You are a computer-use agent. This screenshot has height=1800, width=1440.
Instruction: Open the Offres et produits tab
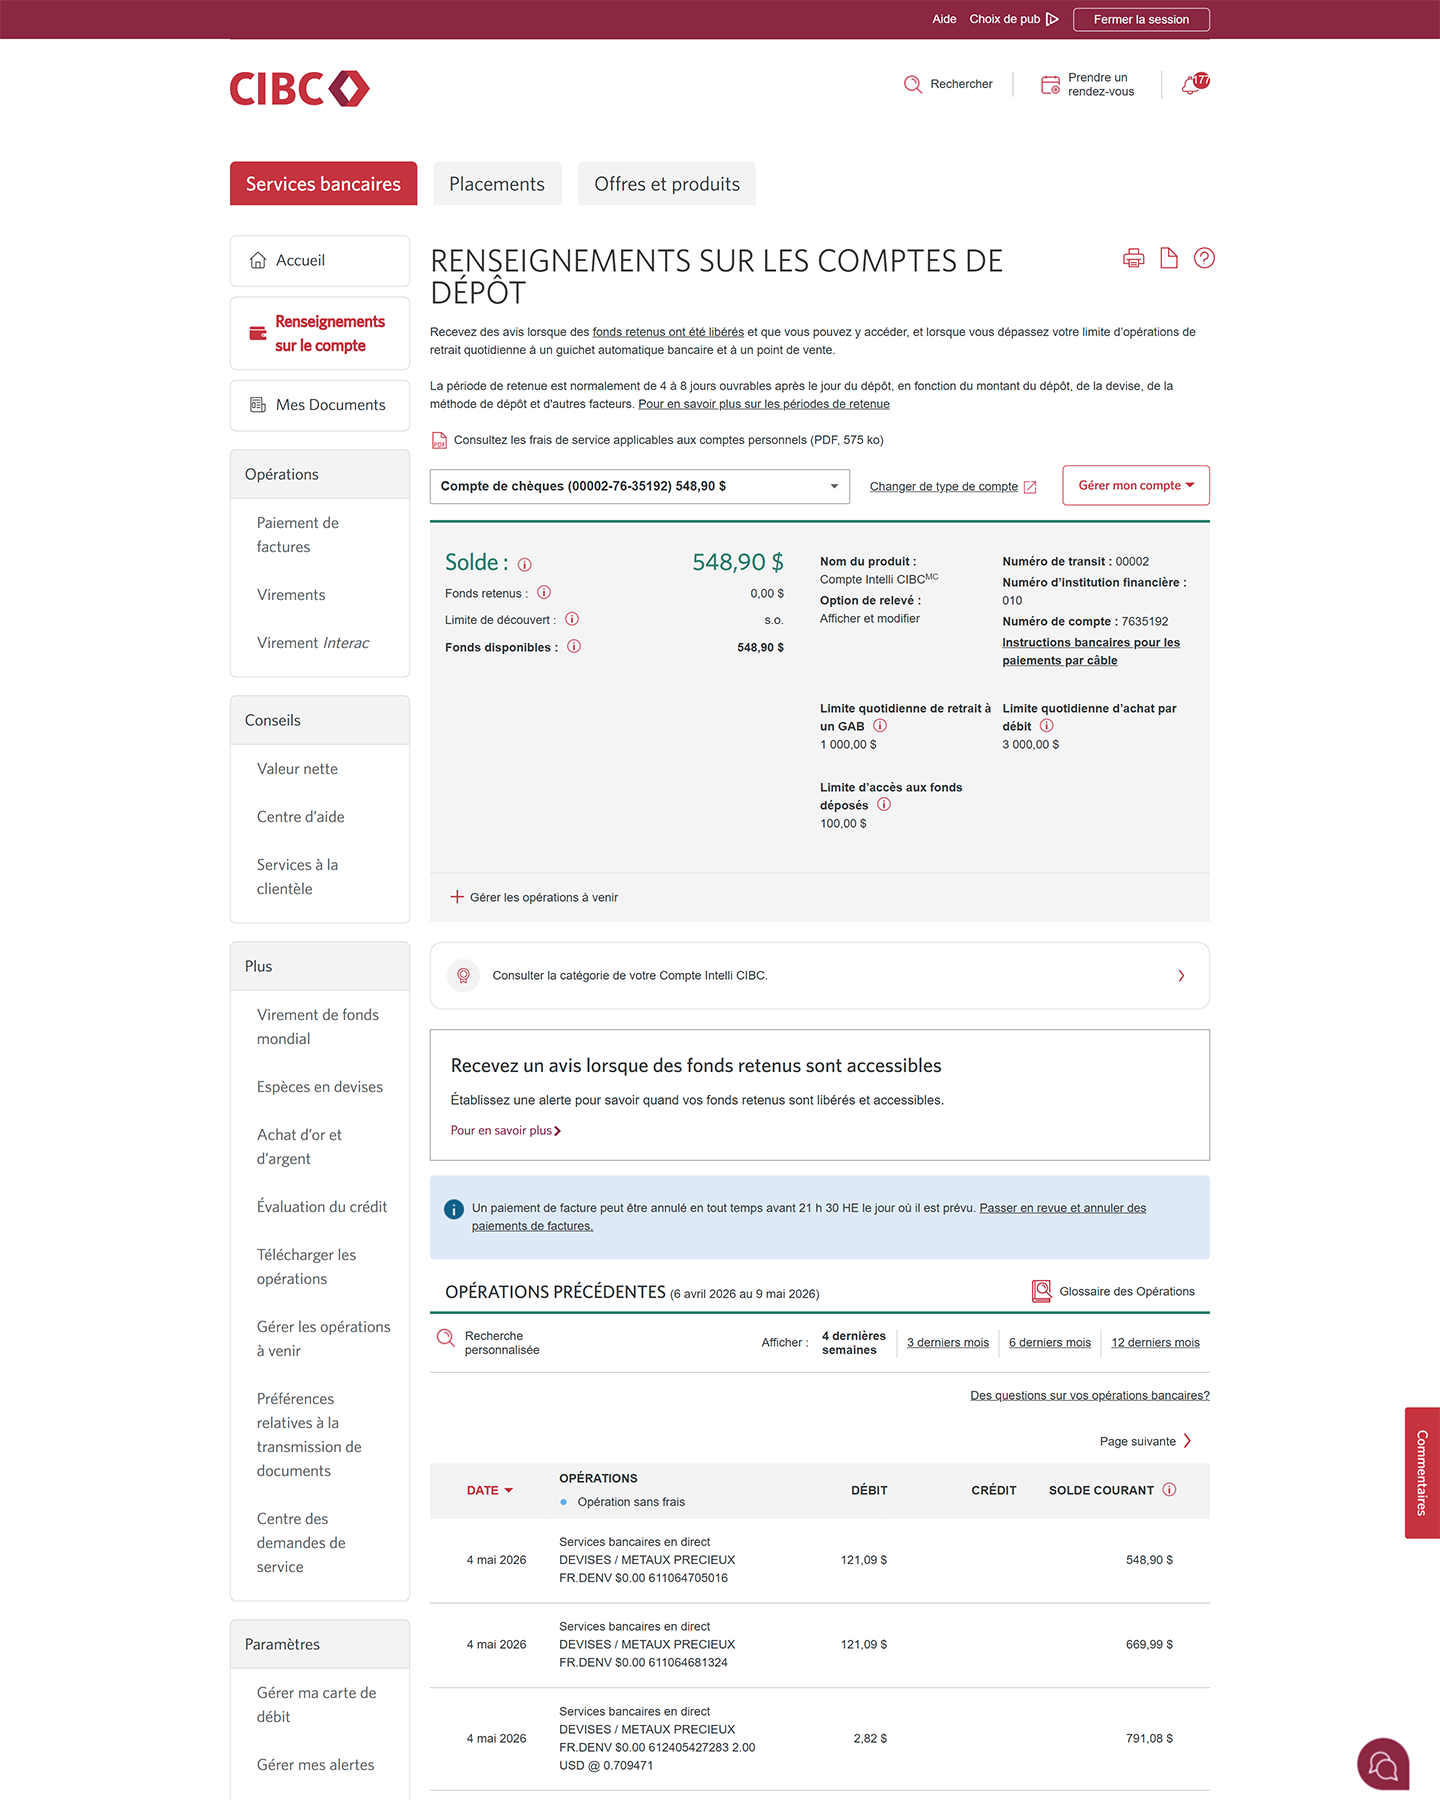point(667,184)
